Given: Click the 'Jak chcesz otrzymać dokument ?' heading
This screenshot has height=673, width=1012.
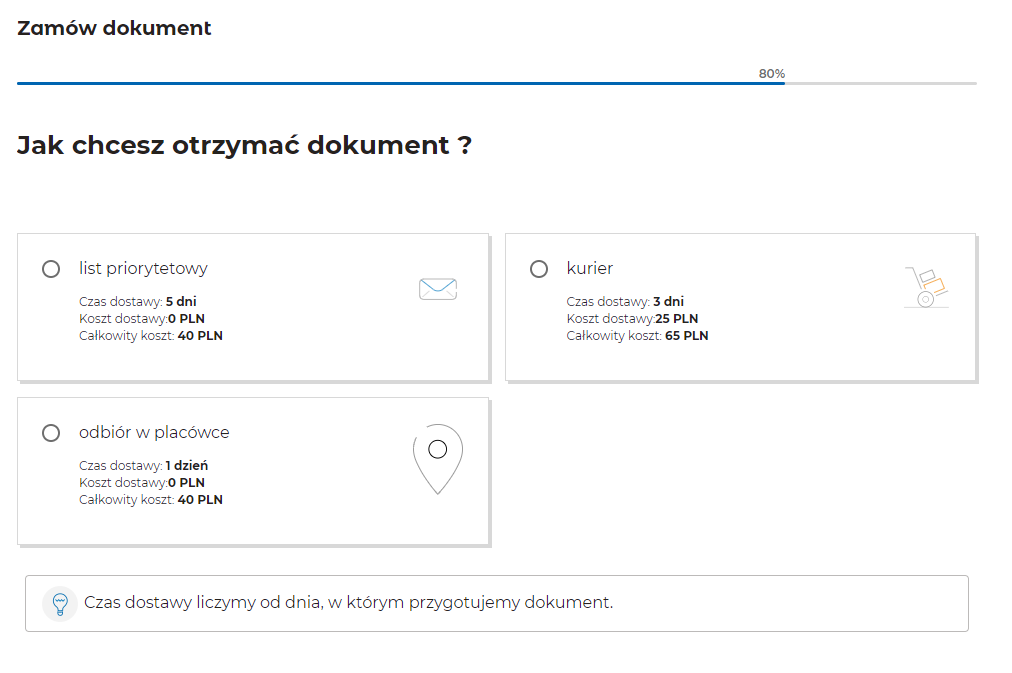Looking at the screenshot, I should 244,145.
